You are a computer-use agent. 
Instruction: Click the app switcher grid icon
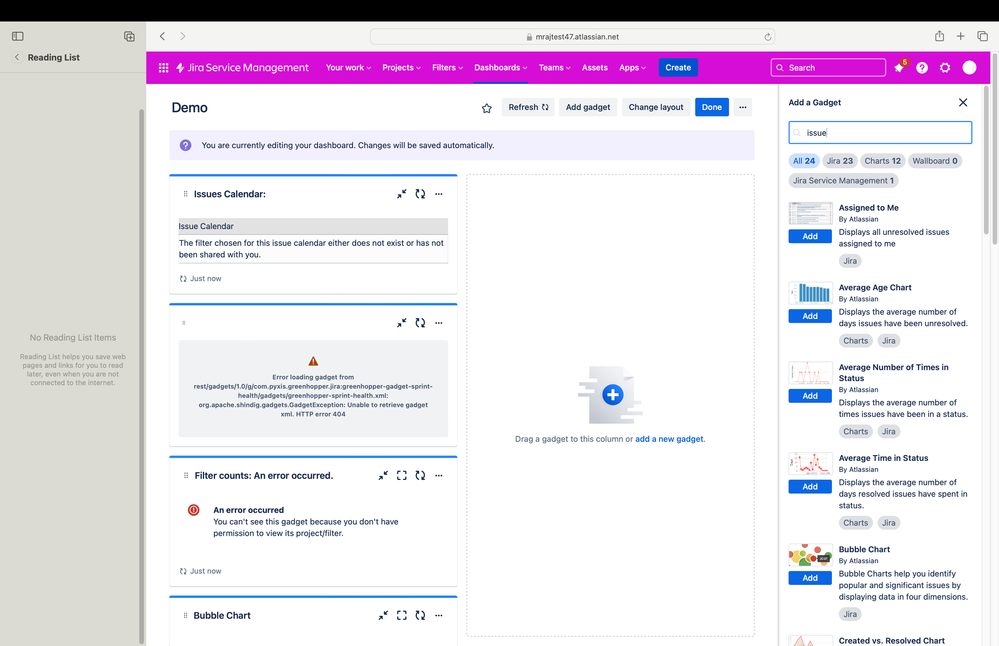click(x=163, y=67)
